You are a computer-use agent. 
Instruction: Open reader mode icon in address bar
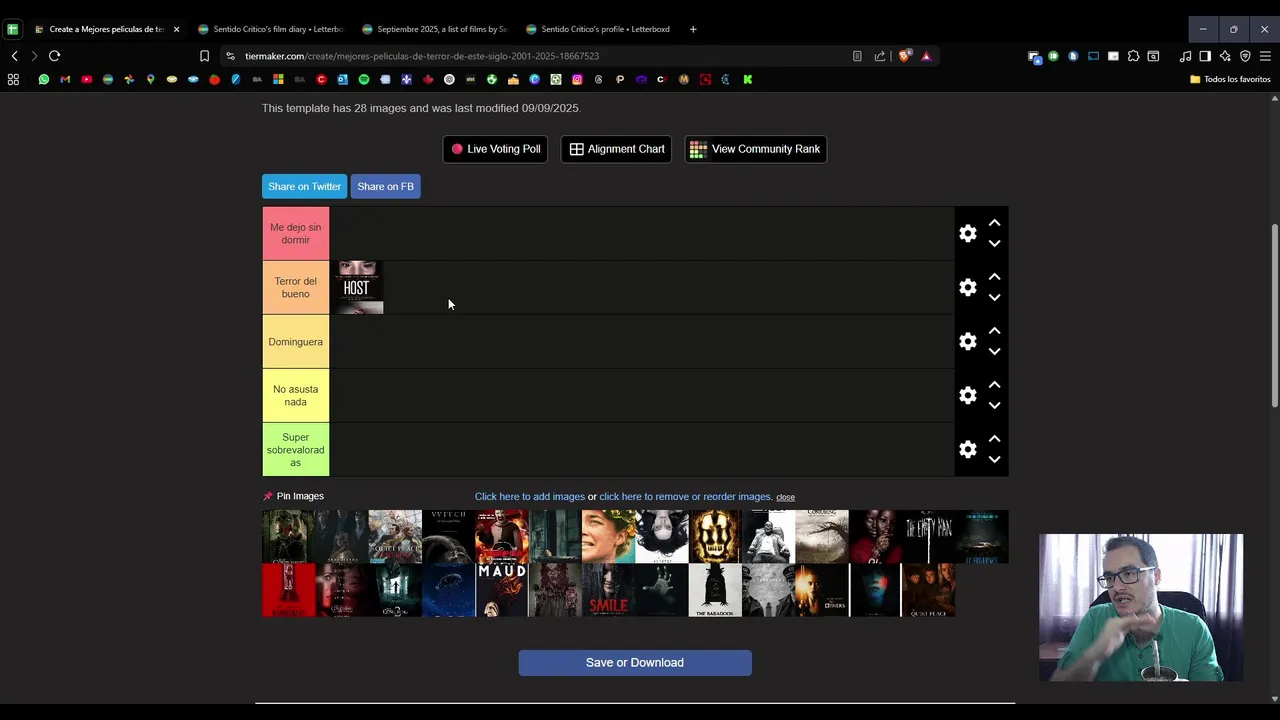click(x=857, y=56)
